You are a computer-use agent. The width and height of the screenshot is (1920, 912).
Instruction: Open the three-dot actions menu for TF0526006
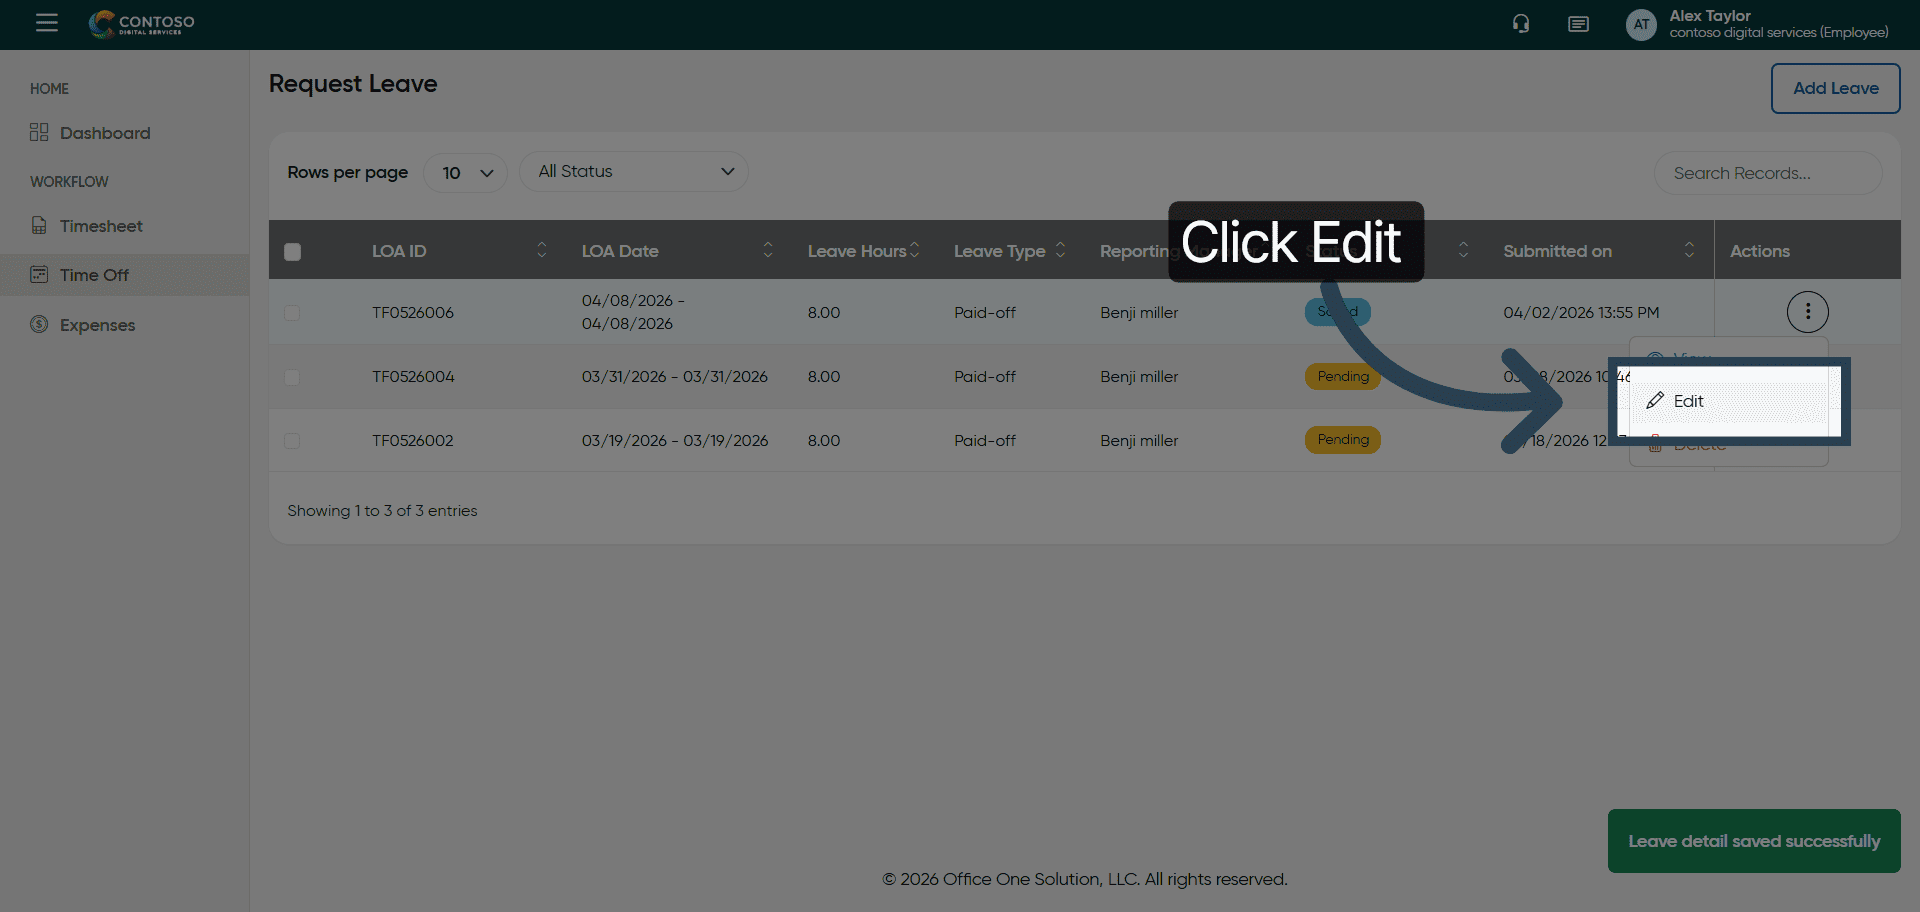coord(1807,312)
